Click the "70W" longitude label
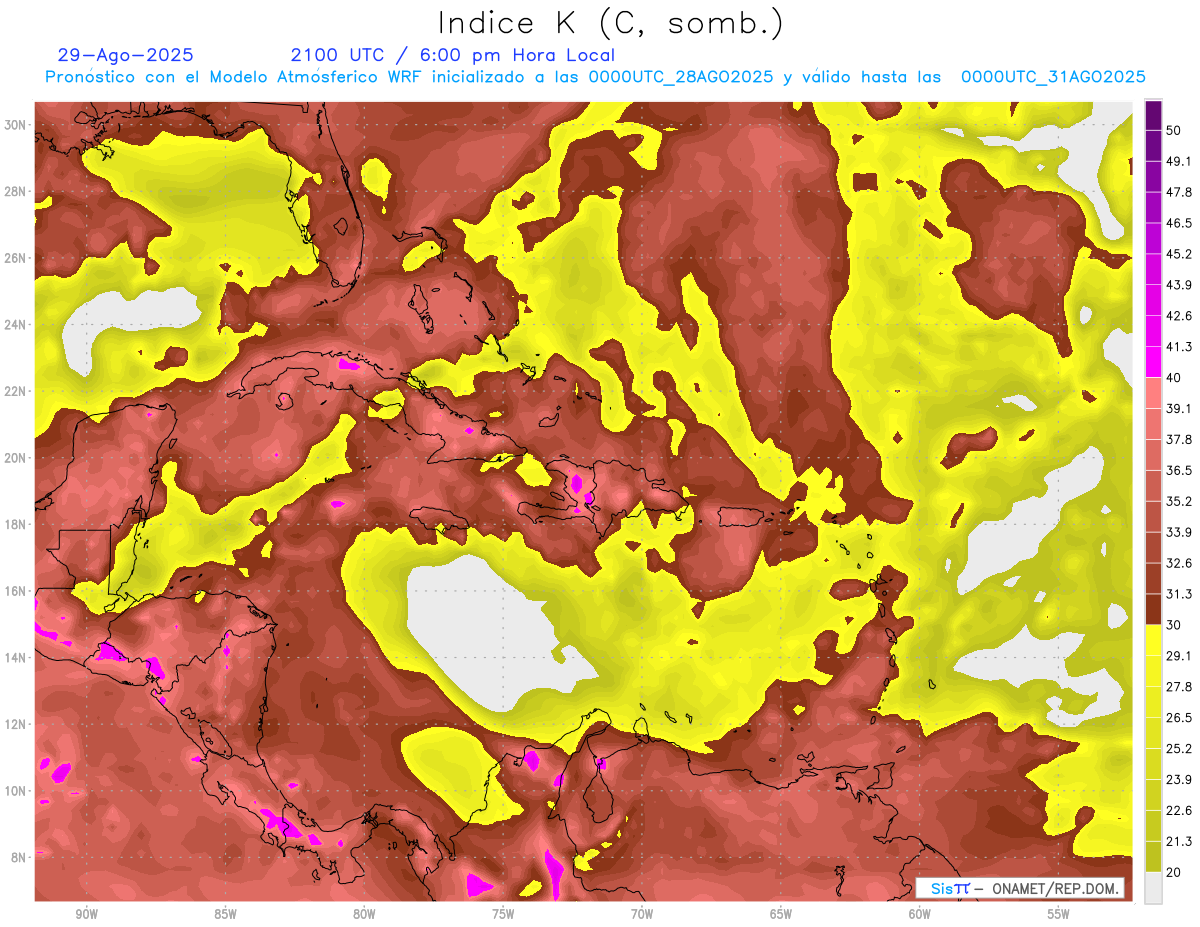Image resolution: width=1200 pixels, height=927 pixels. [x=642, y=914]
